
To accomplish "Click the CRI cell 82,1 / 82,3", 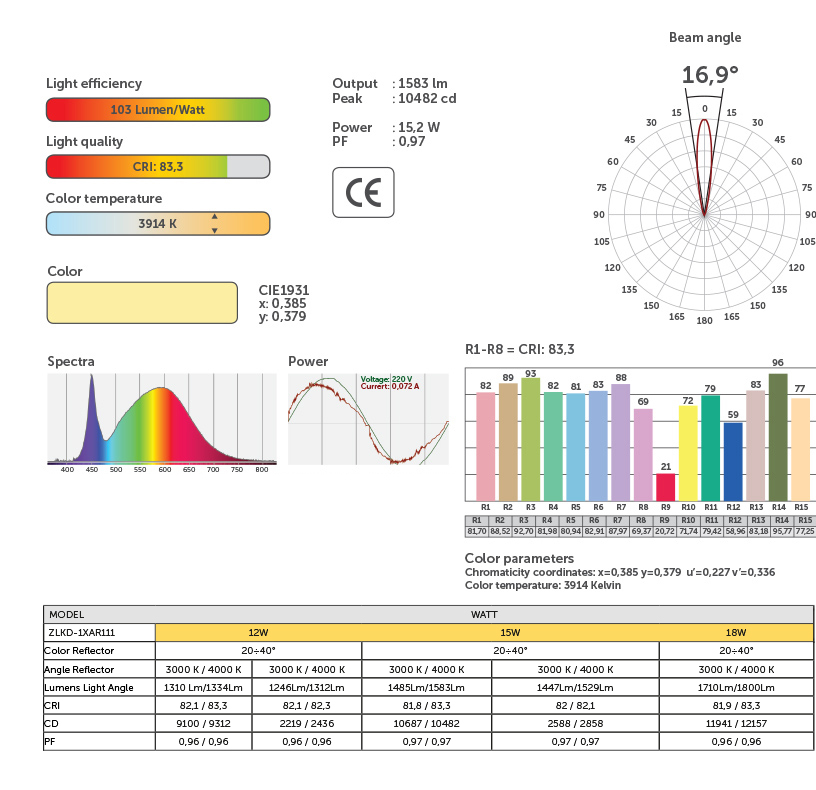I will pyautogui.click(x=307, y=706).
